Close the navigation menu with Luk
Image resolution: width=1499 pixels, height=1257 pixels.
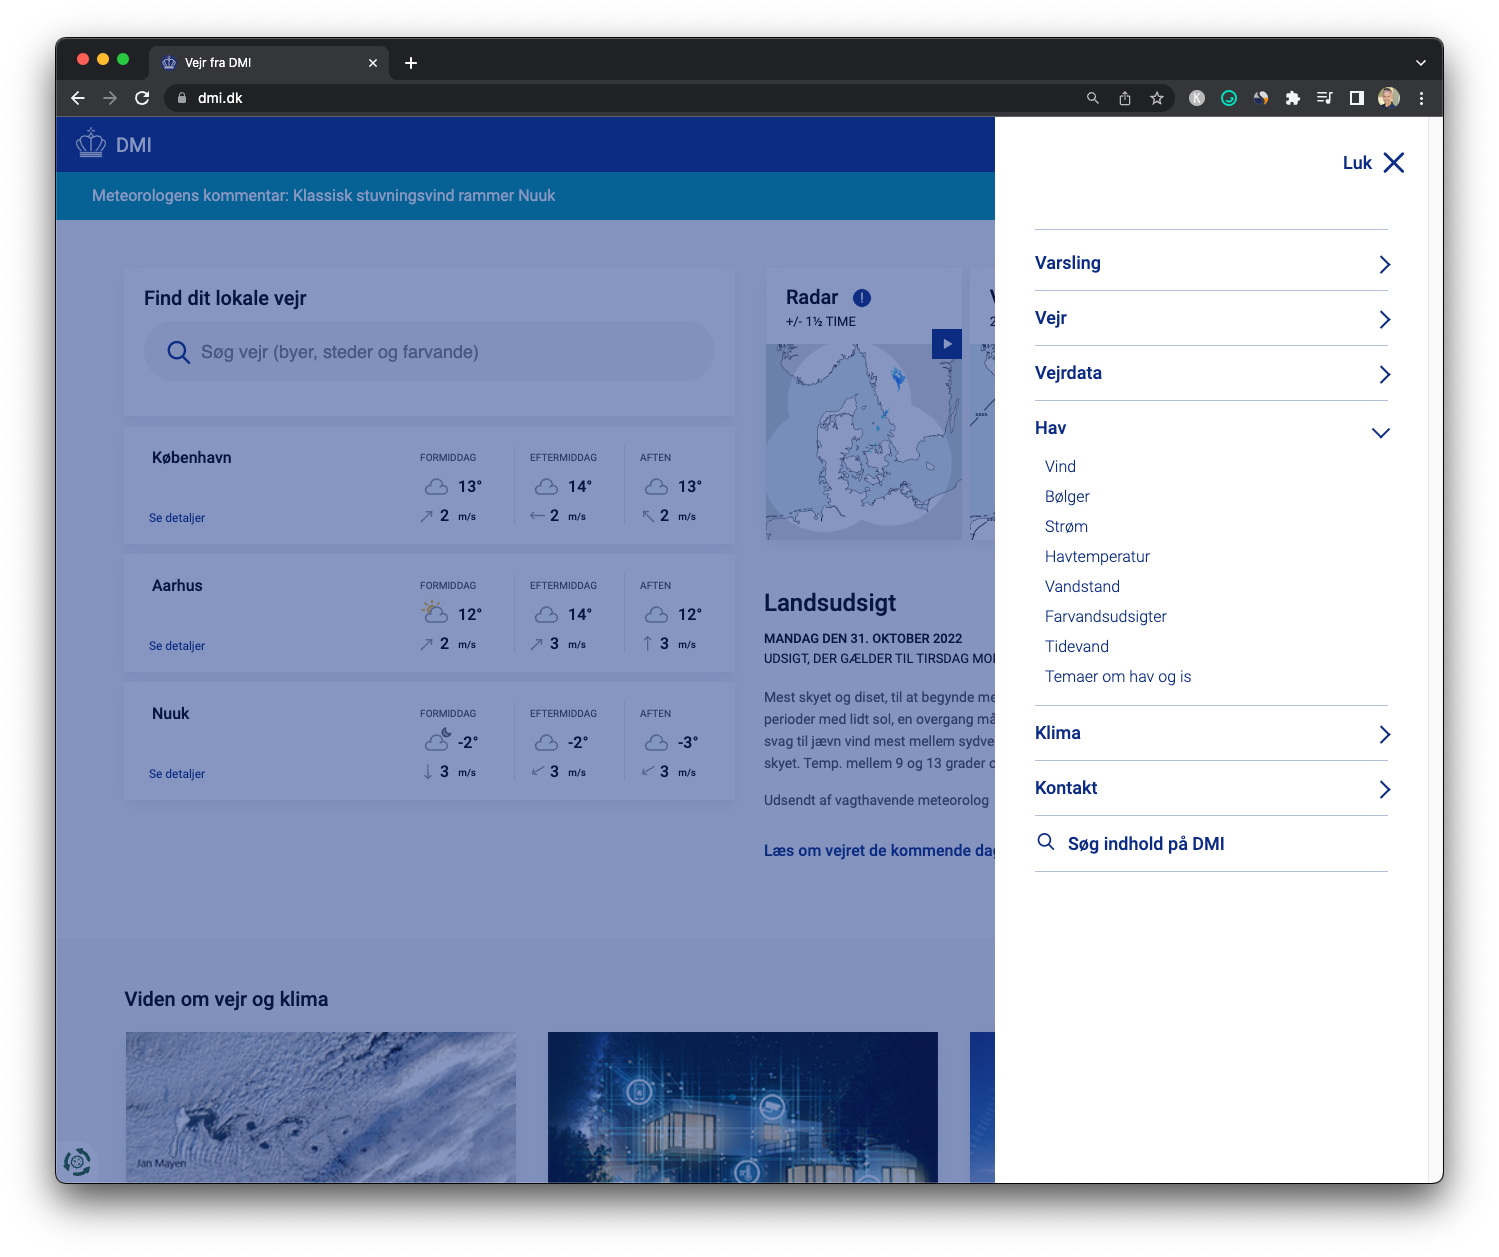point(1373,162)
